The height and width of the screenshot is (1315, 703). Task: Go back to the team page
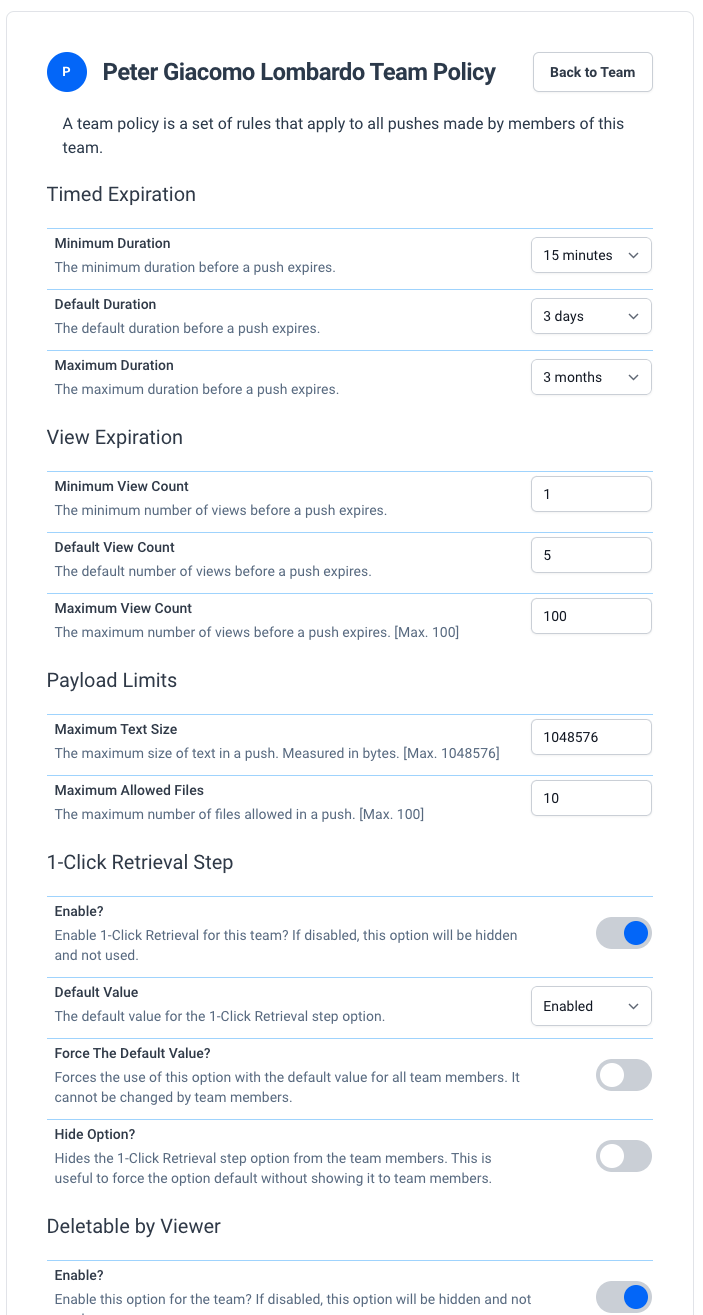pos(593,72)
